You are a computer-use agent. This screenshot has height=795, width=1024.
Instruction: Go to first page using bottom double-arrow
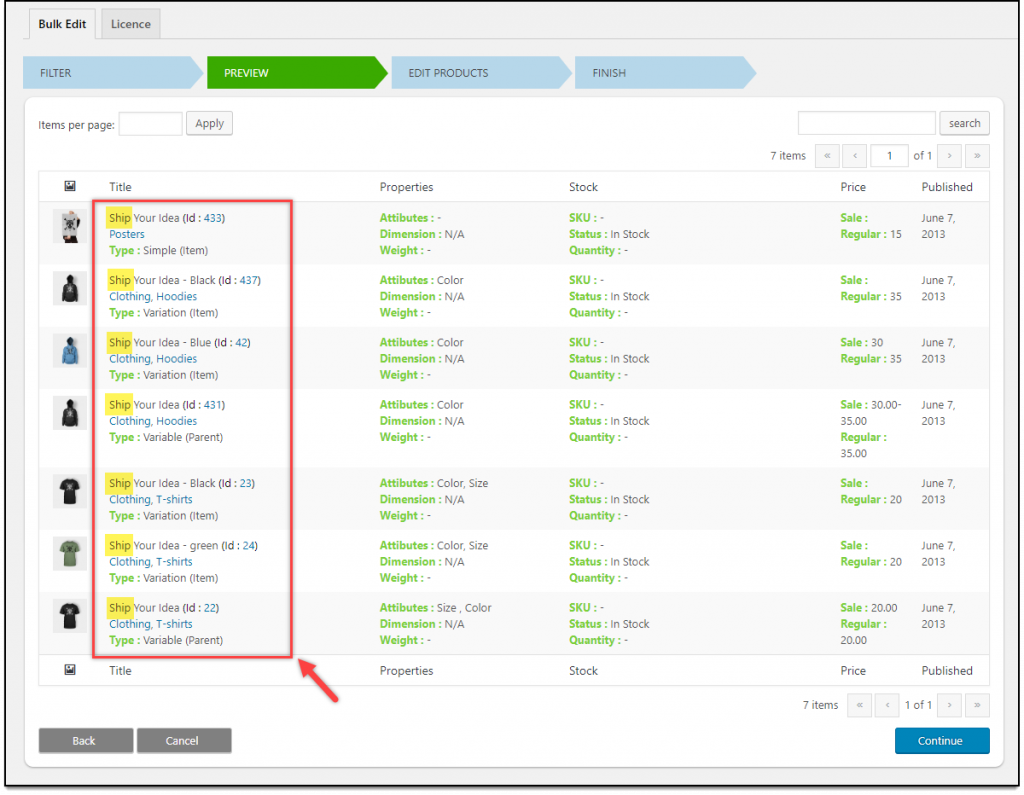click(859, 705)
